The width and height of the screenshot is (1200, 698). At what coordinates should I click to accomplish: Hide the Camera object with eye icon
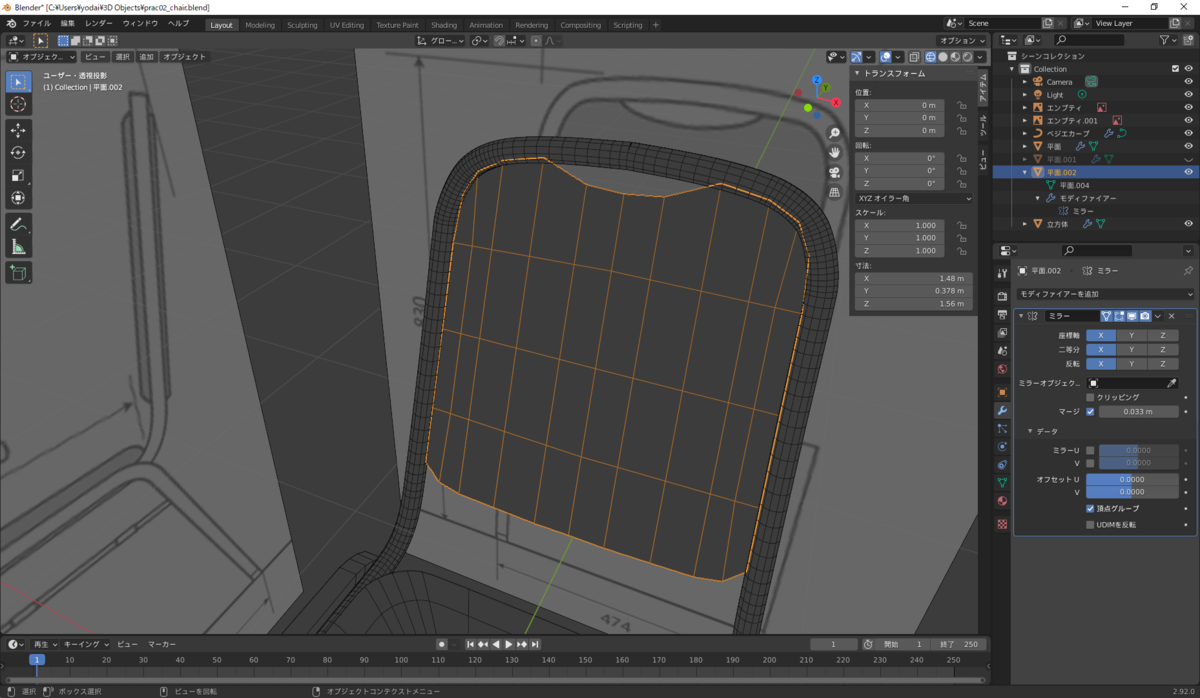(x=1188, y=82)
